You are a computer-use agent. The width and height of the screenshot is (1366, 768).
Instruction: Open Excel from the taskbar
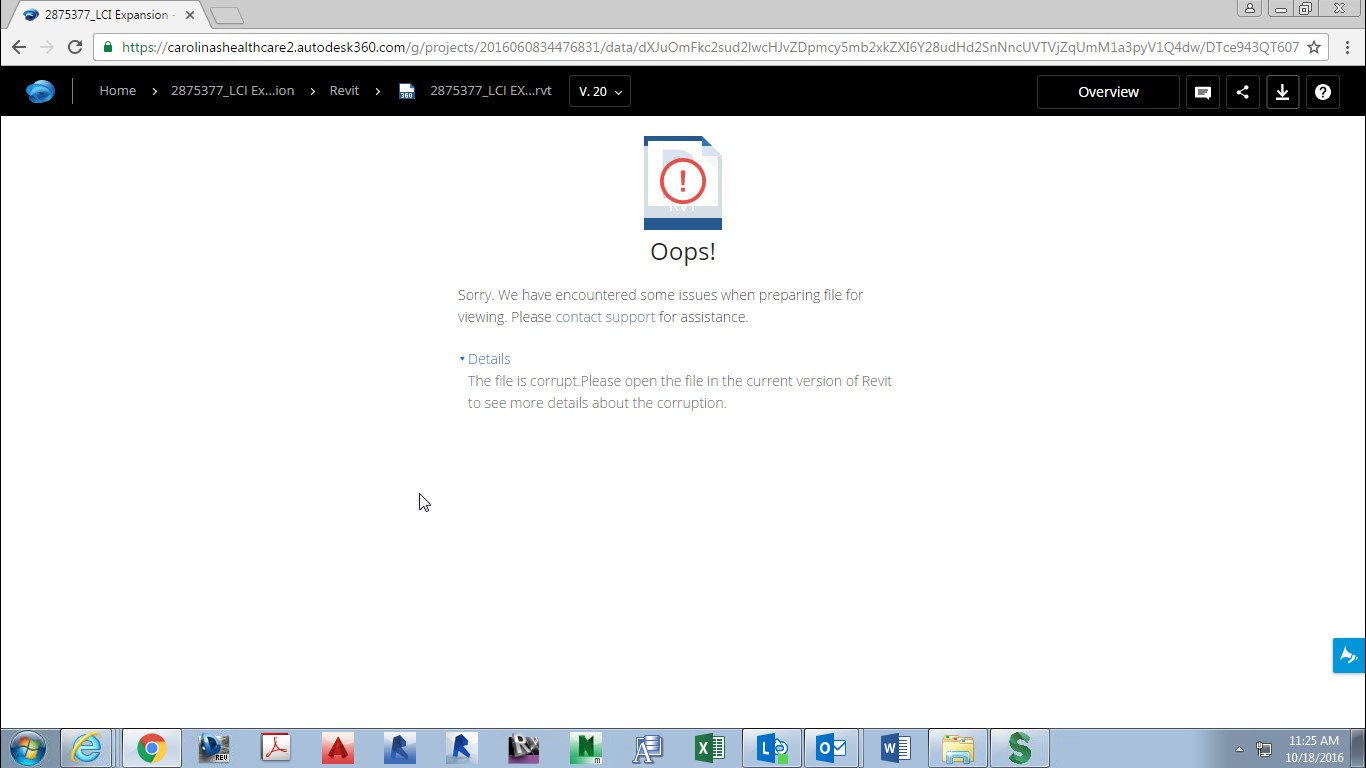point(709,748)
